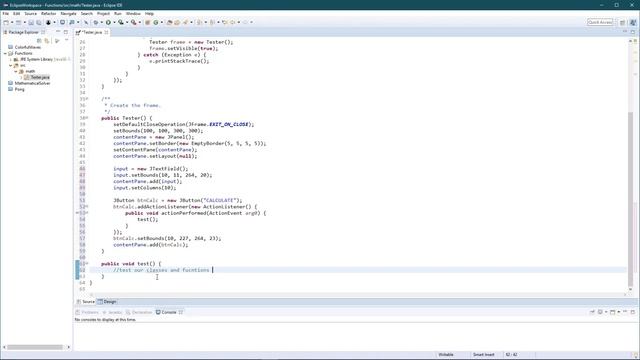The height and width of the screenshot is (360, 640).
Task: Open the Help menu
Action: (149, 13)
